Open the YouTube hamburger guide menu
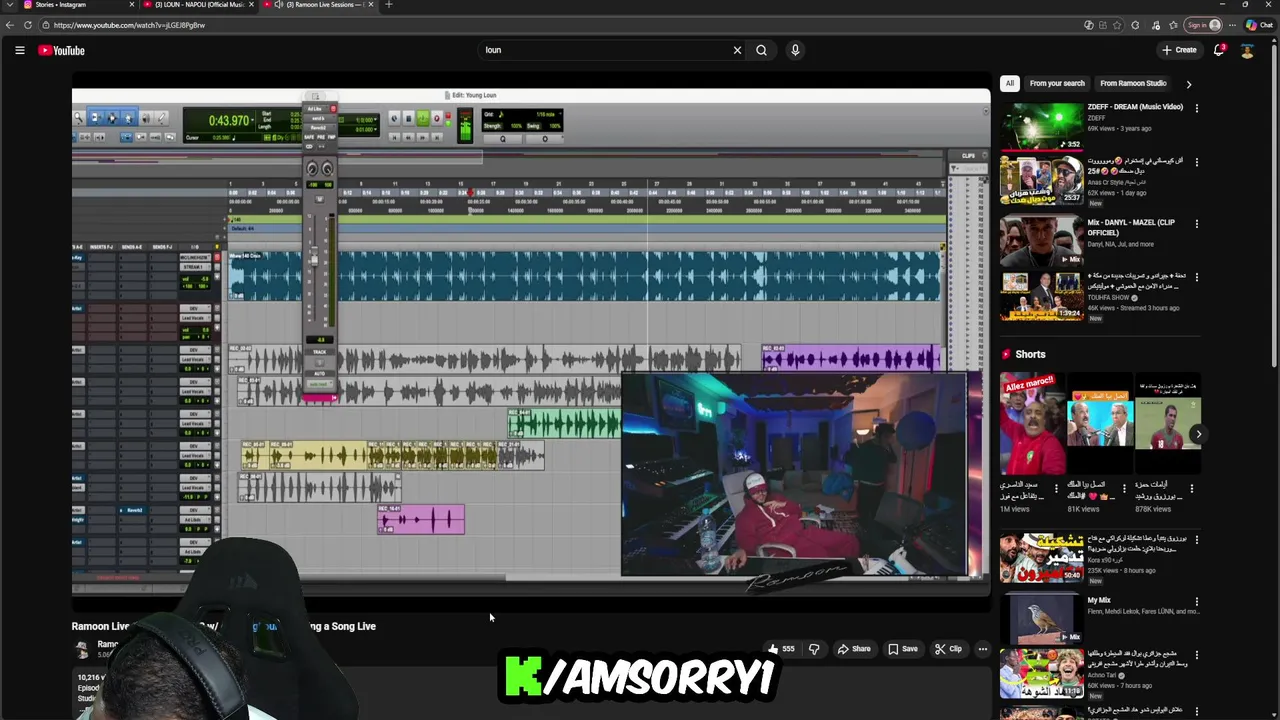Viewport: 1280px width, 720px height. (19, 50)
